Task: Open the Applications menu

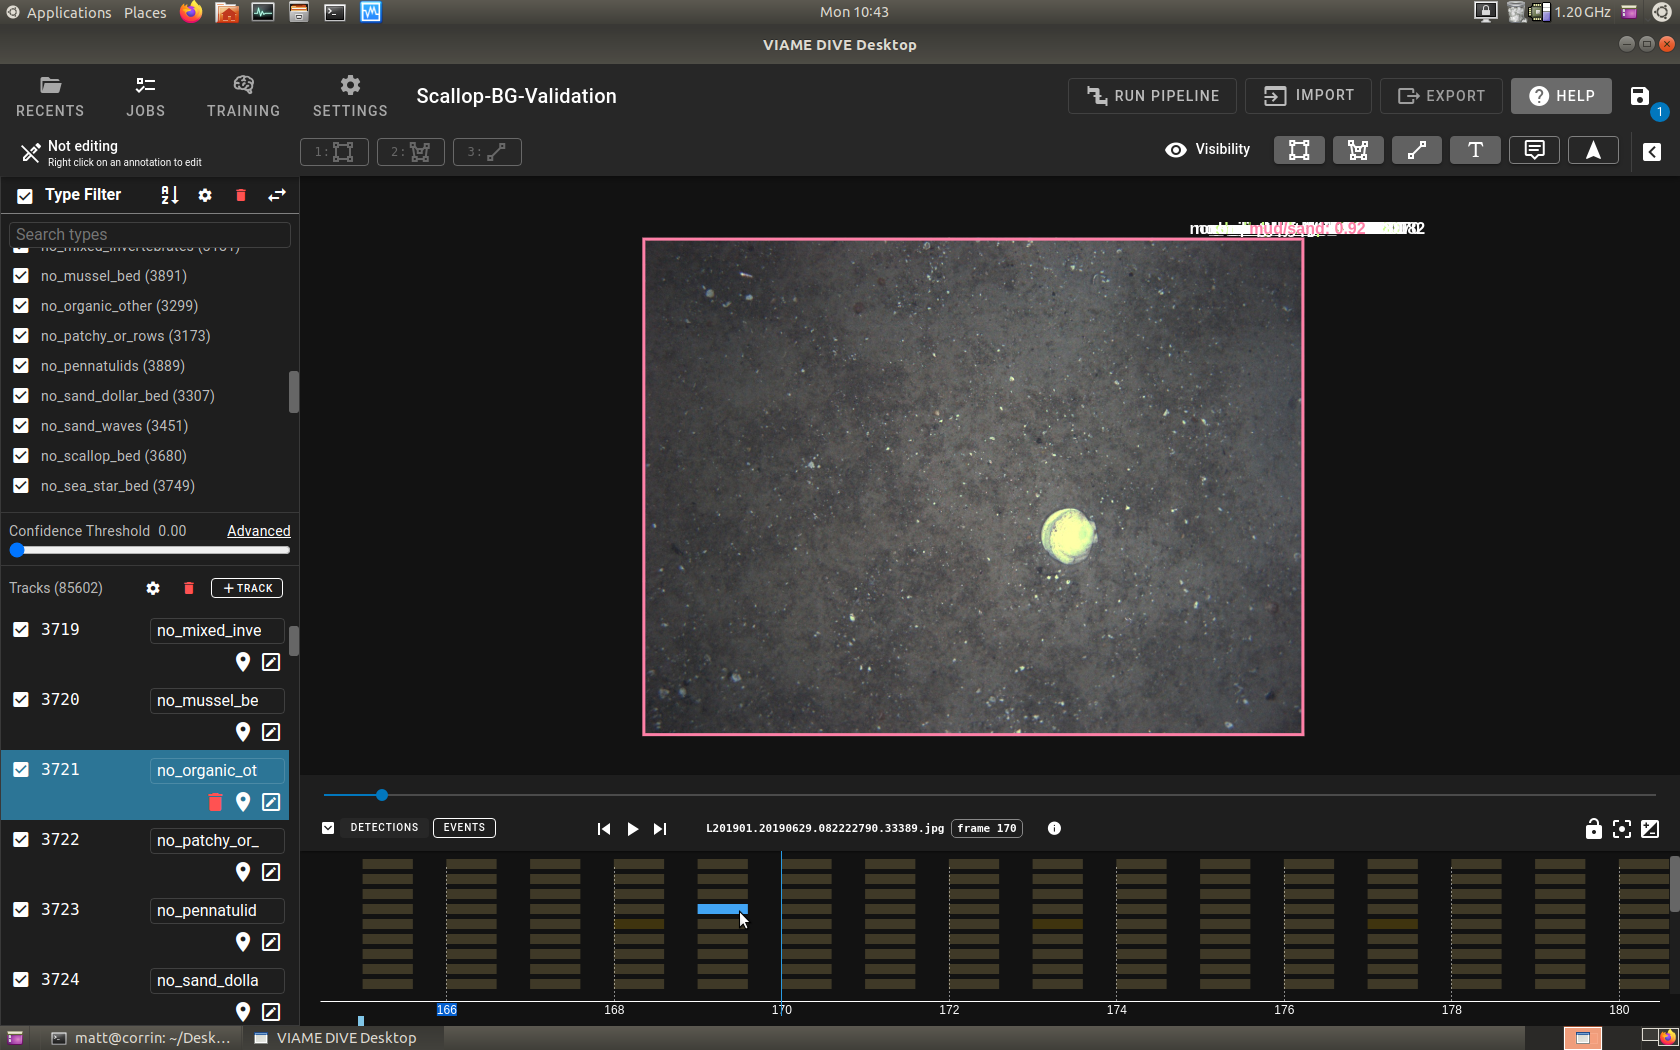Action: pos(60,12)
